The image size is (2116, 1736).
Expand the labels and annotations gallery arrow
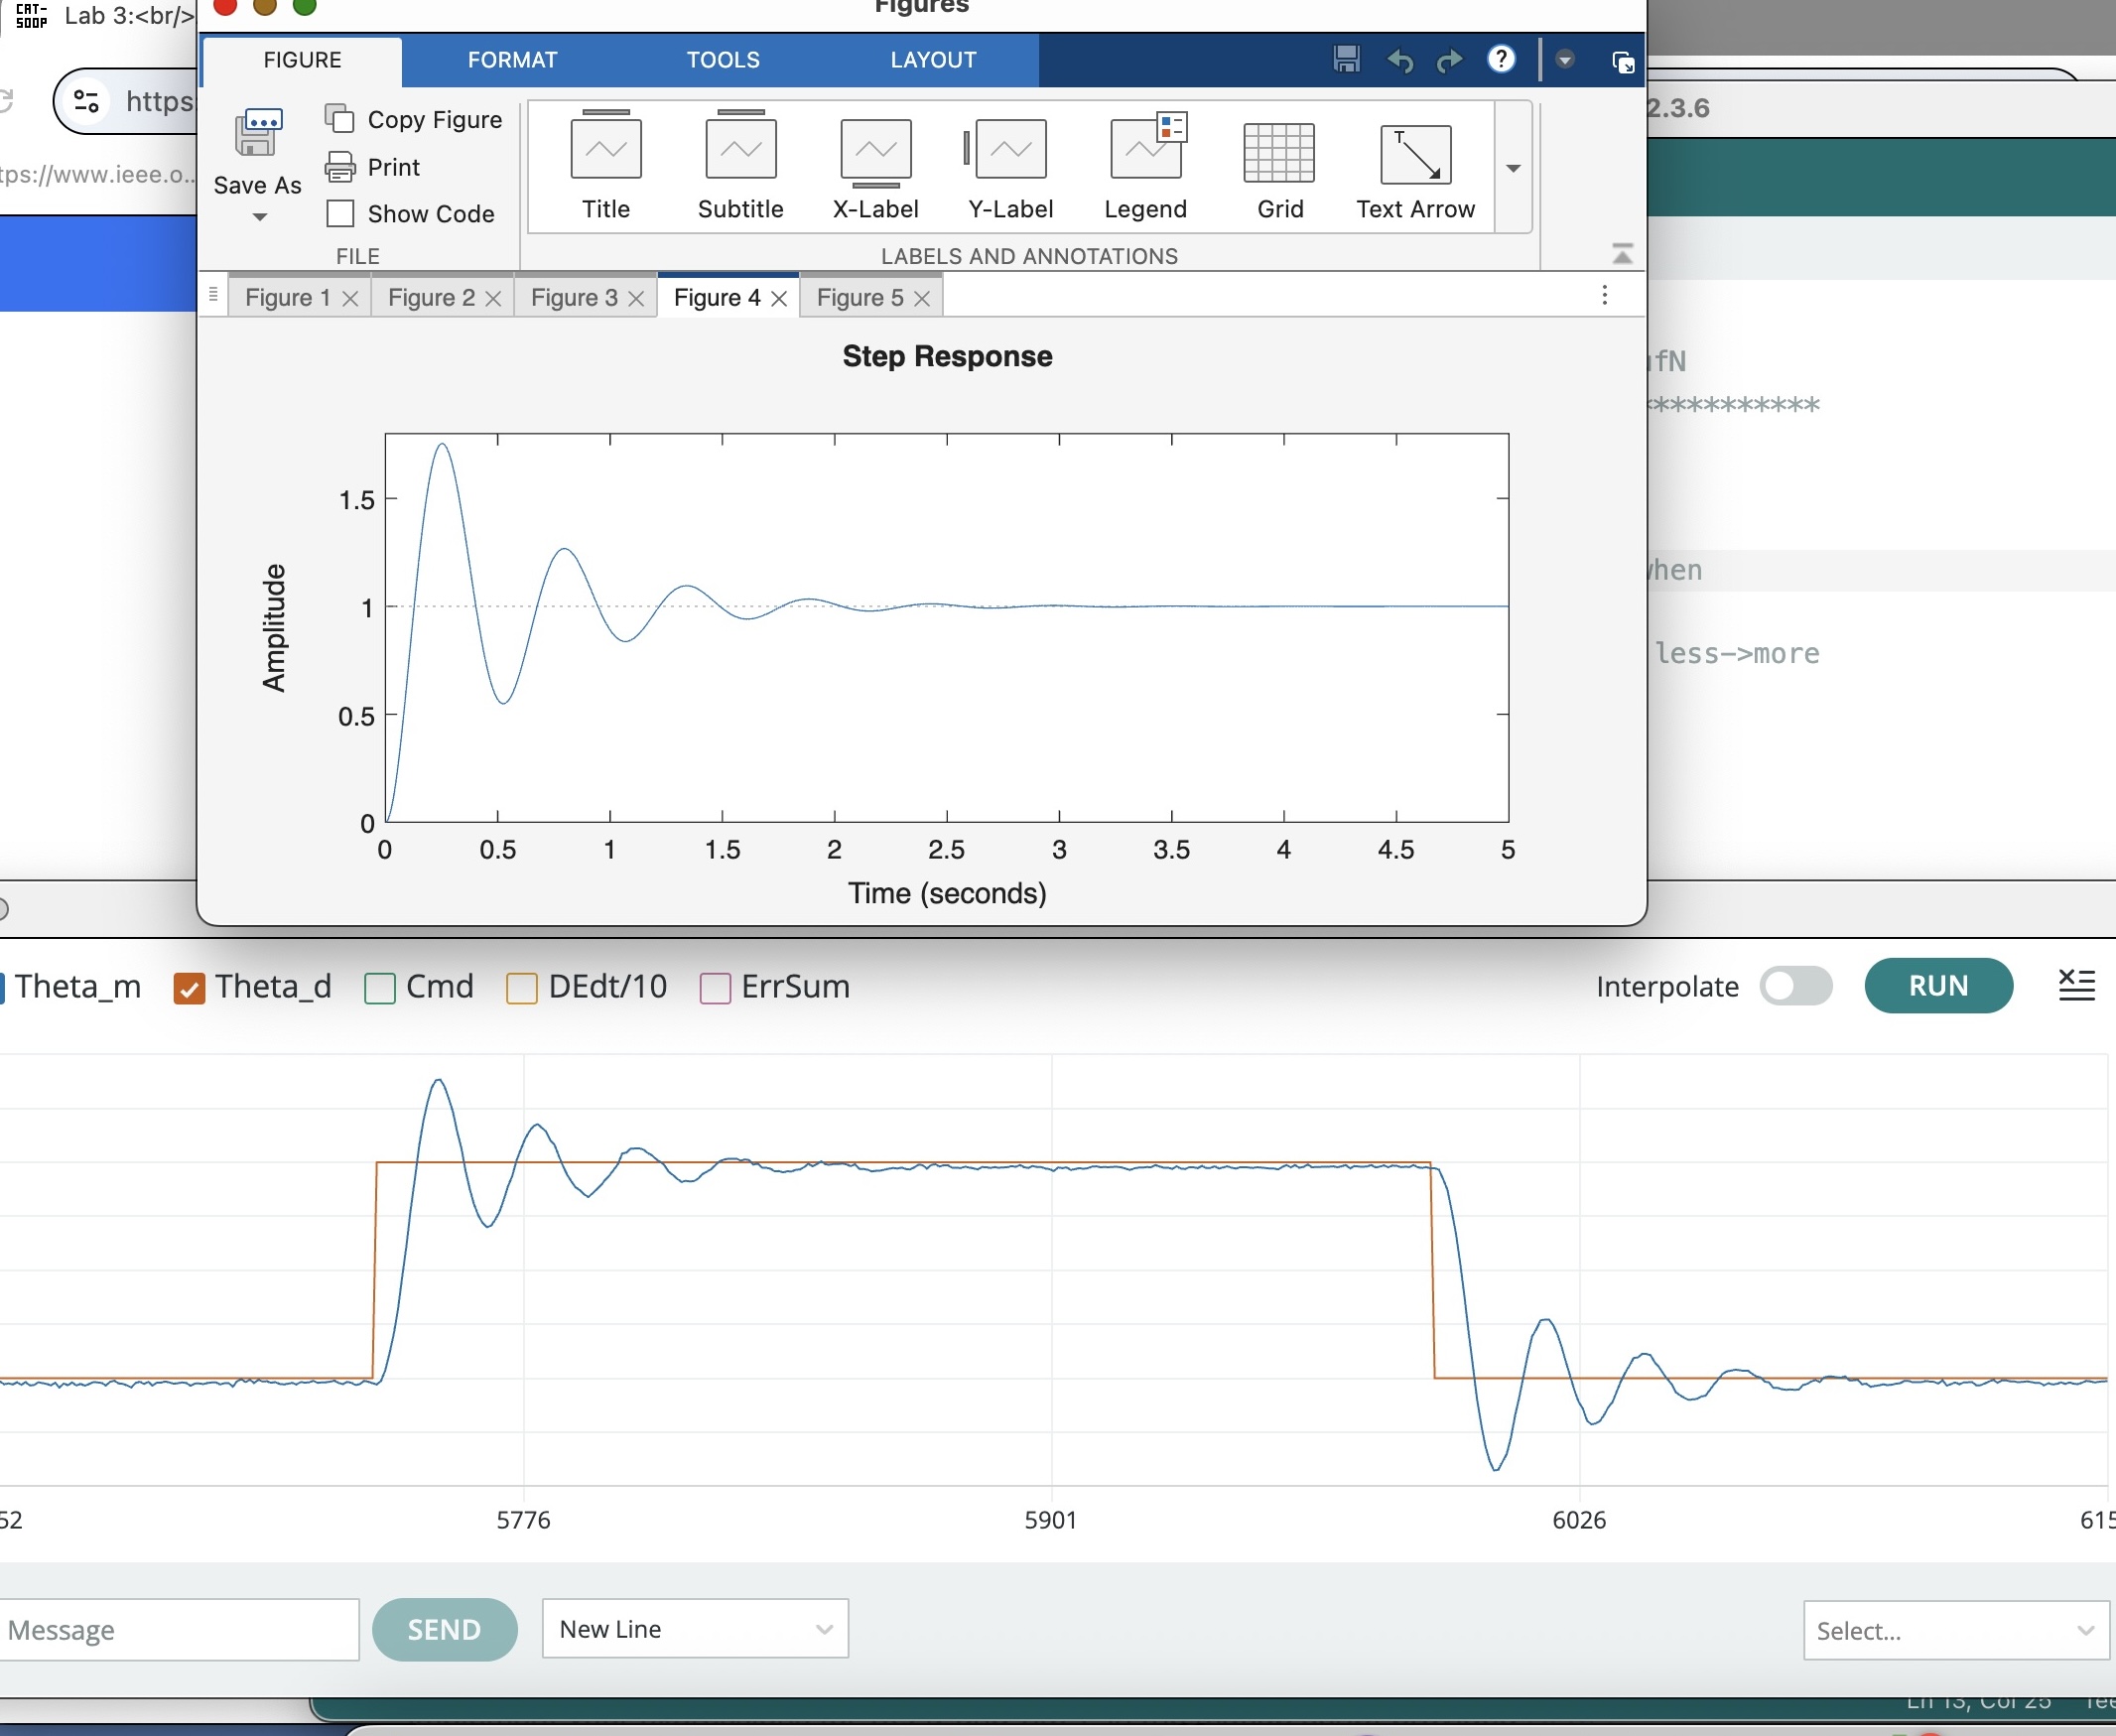coord(1513,168)
